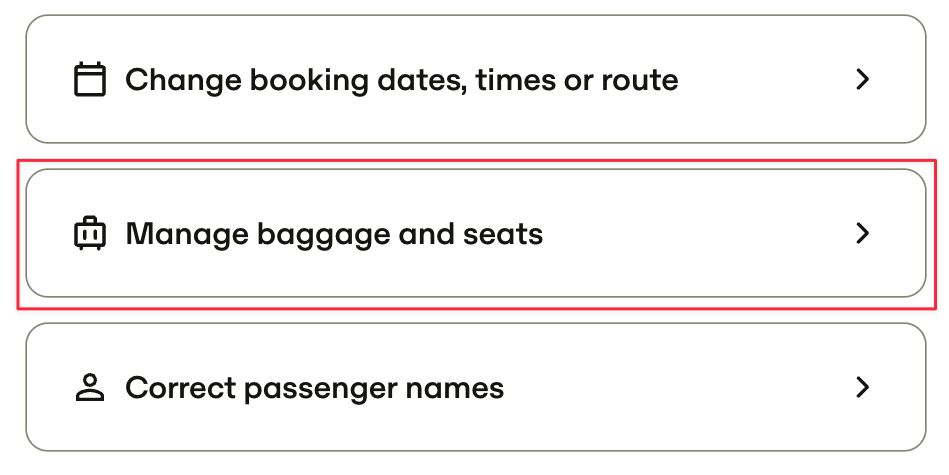Select the 'Manage baggage and seats' text label
949x475 pixels.
[334, 234]
